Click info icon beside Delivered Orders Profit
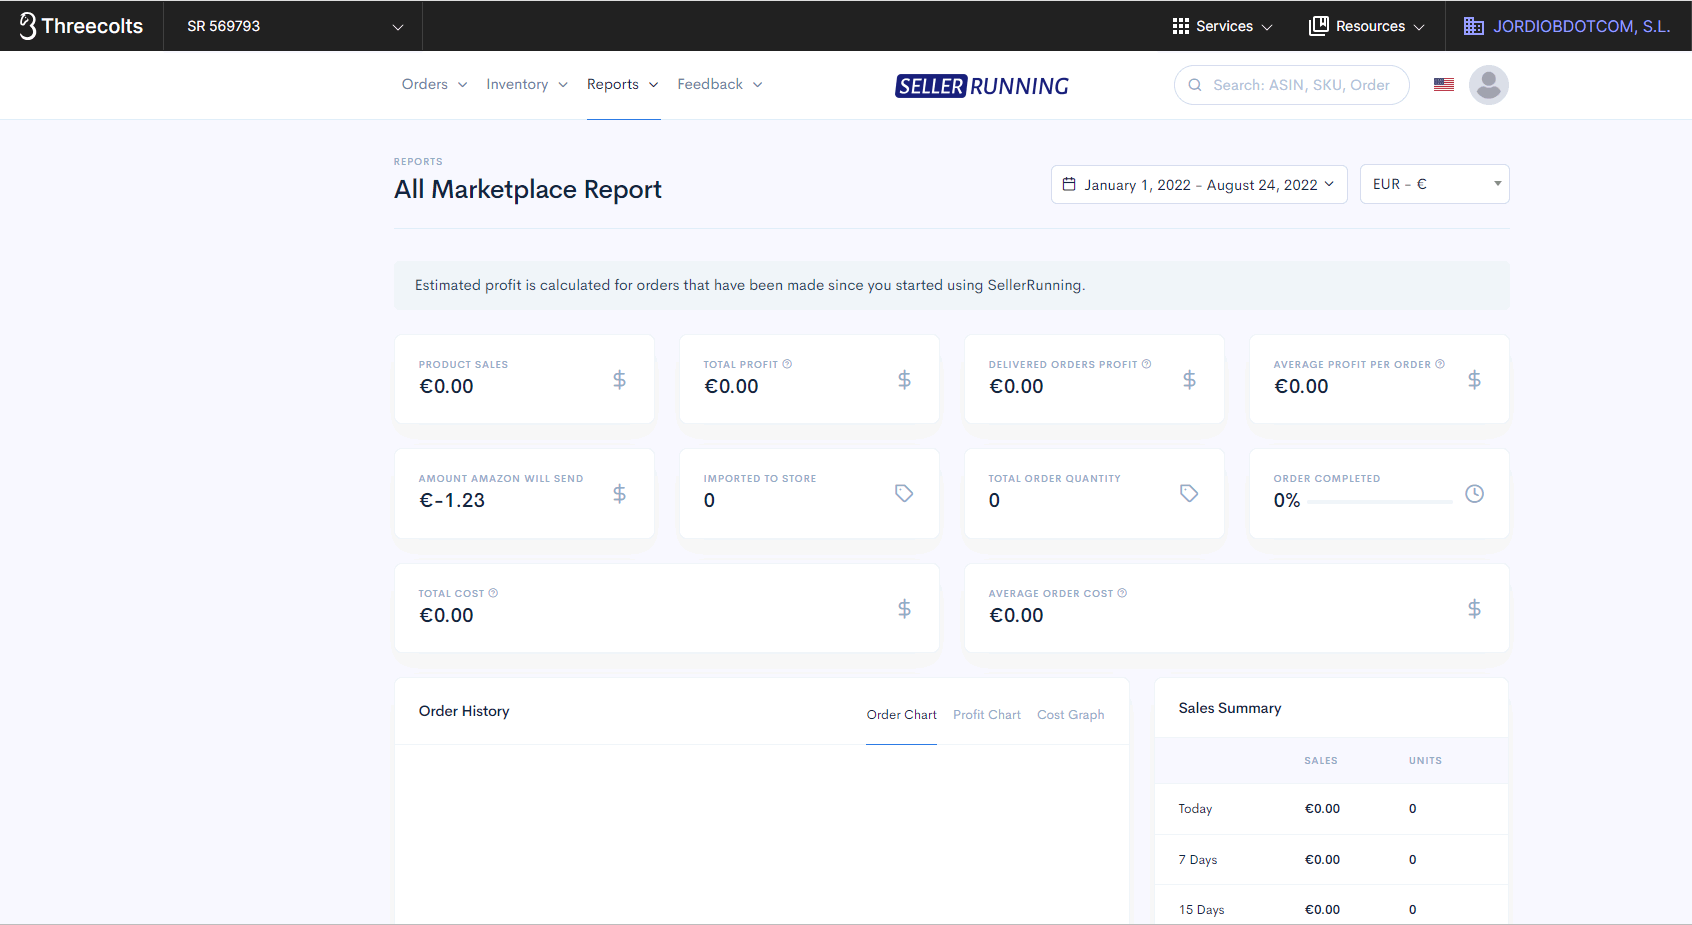The height and width of the screenshot is (925, 1692). pos(1146,364)
